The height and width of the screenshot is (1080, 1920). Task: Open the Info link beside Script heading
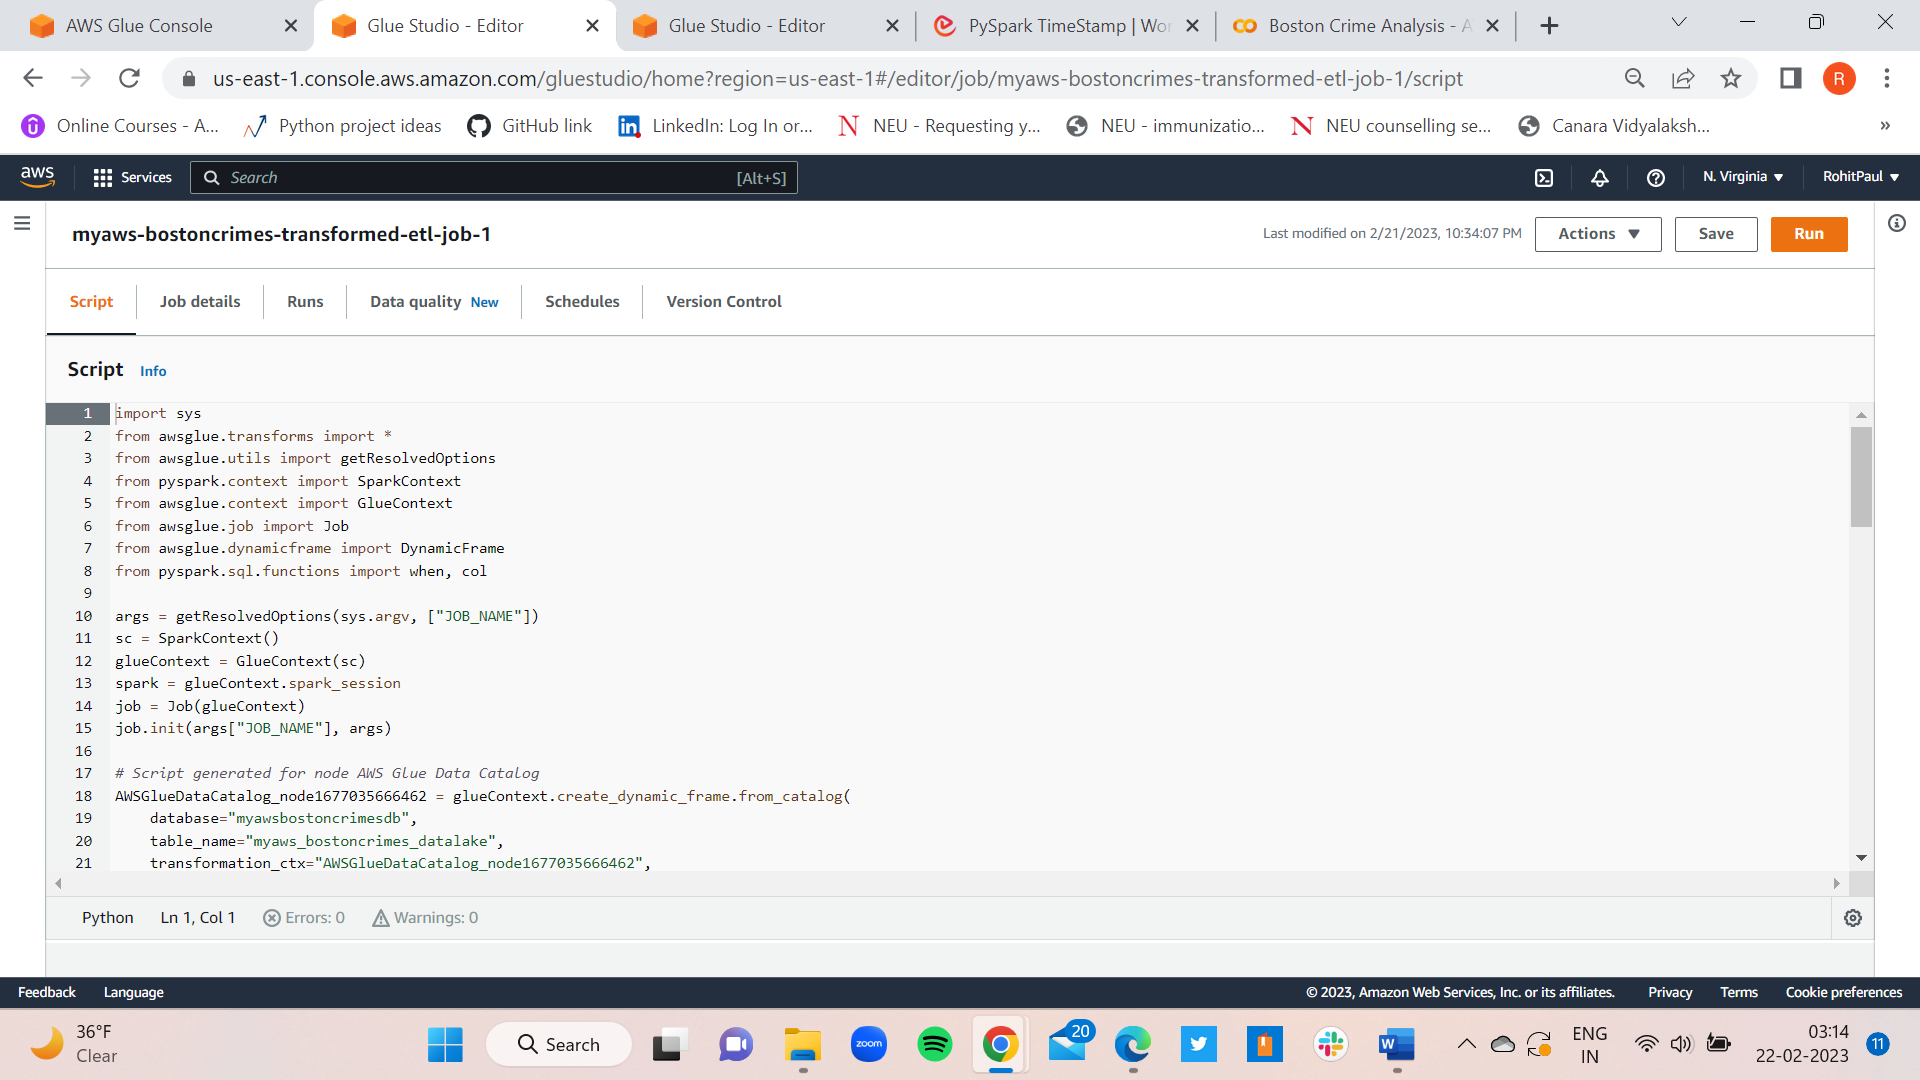point(153,370)
